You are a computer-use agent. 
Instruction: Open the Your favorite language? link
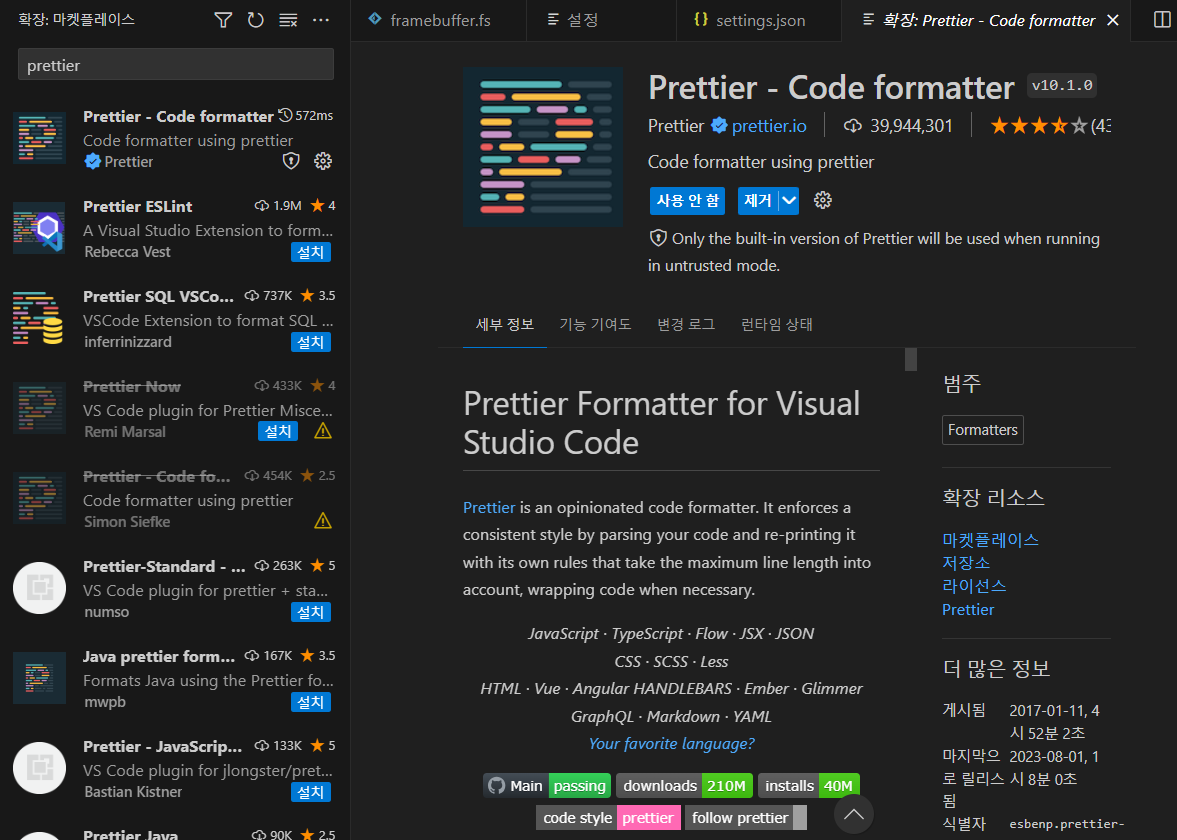(x=671, y=743)
